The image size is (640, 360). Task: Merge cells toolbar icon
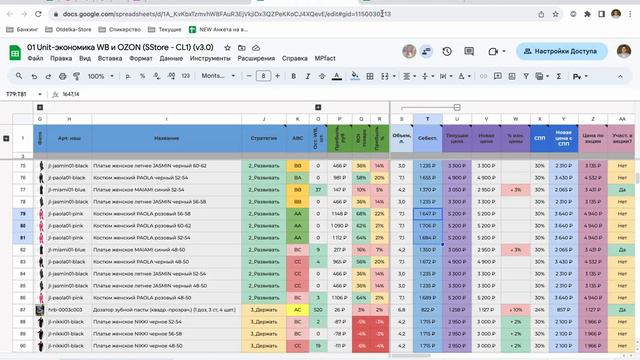[384, 76]
